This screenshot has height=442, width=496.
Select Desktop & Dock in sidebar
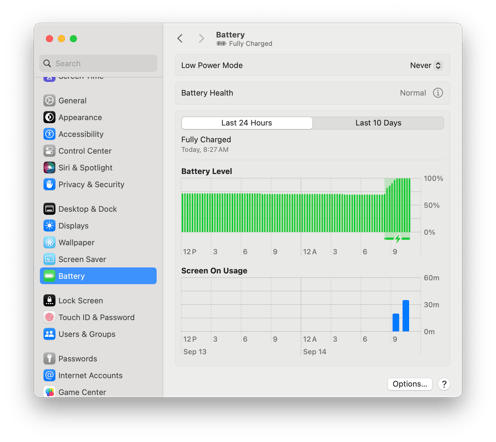click(x=98, y=209)
